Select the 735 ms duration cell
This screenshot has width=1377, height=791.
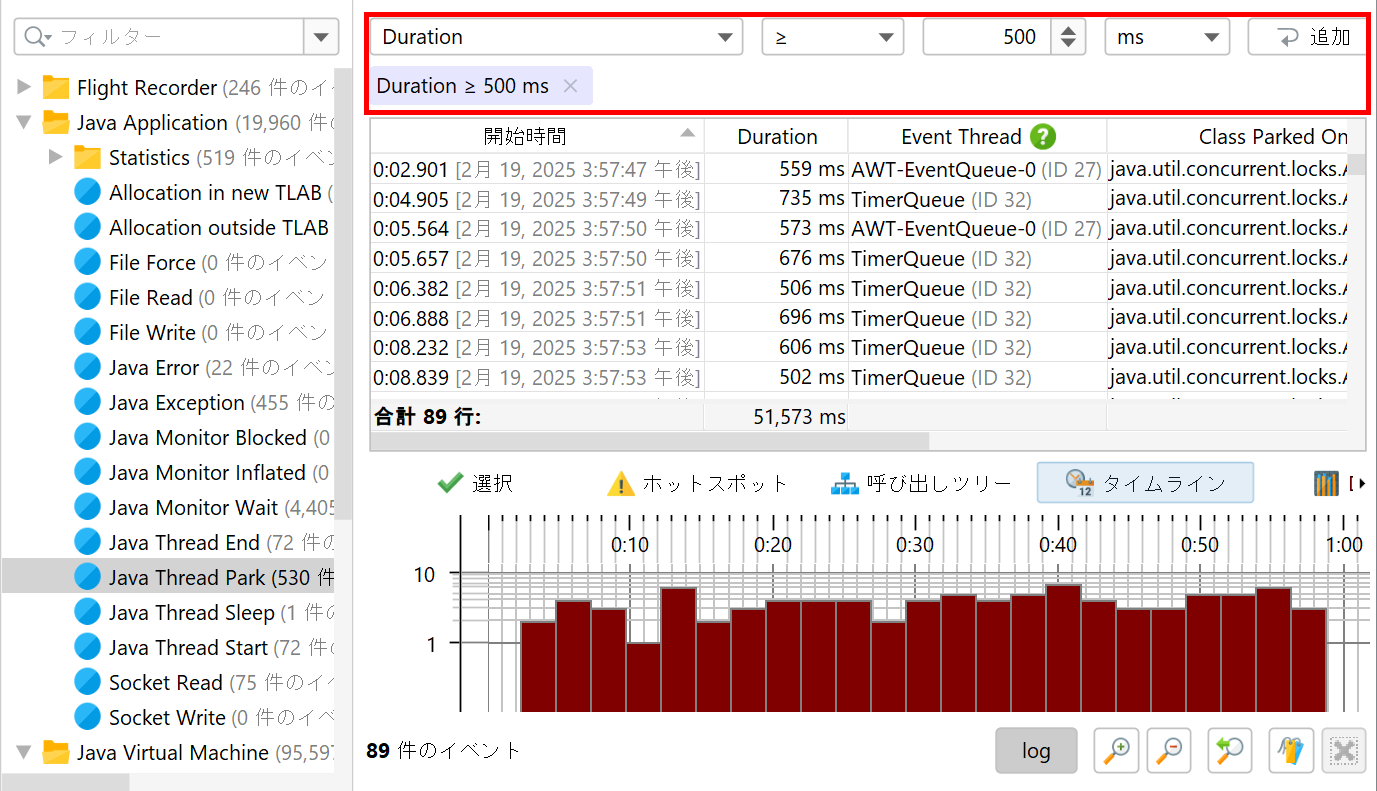pyautogui.click(x=776, y=199)
